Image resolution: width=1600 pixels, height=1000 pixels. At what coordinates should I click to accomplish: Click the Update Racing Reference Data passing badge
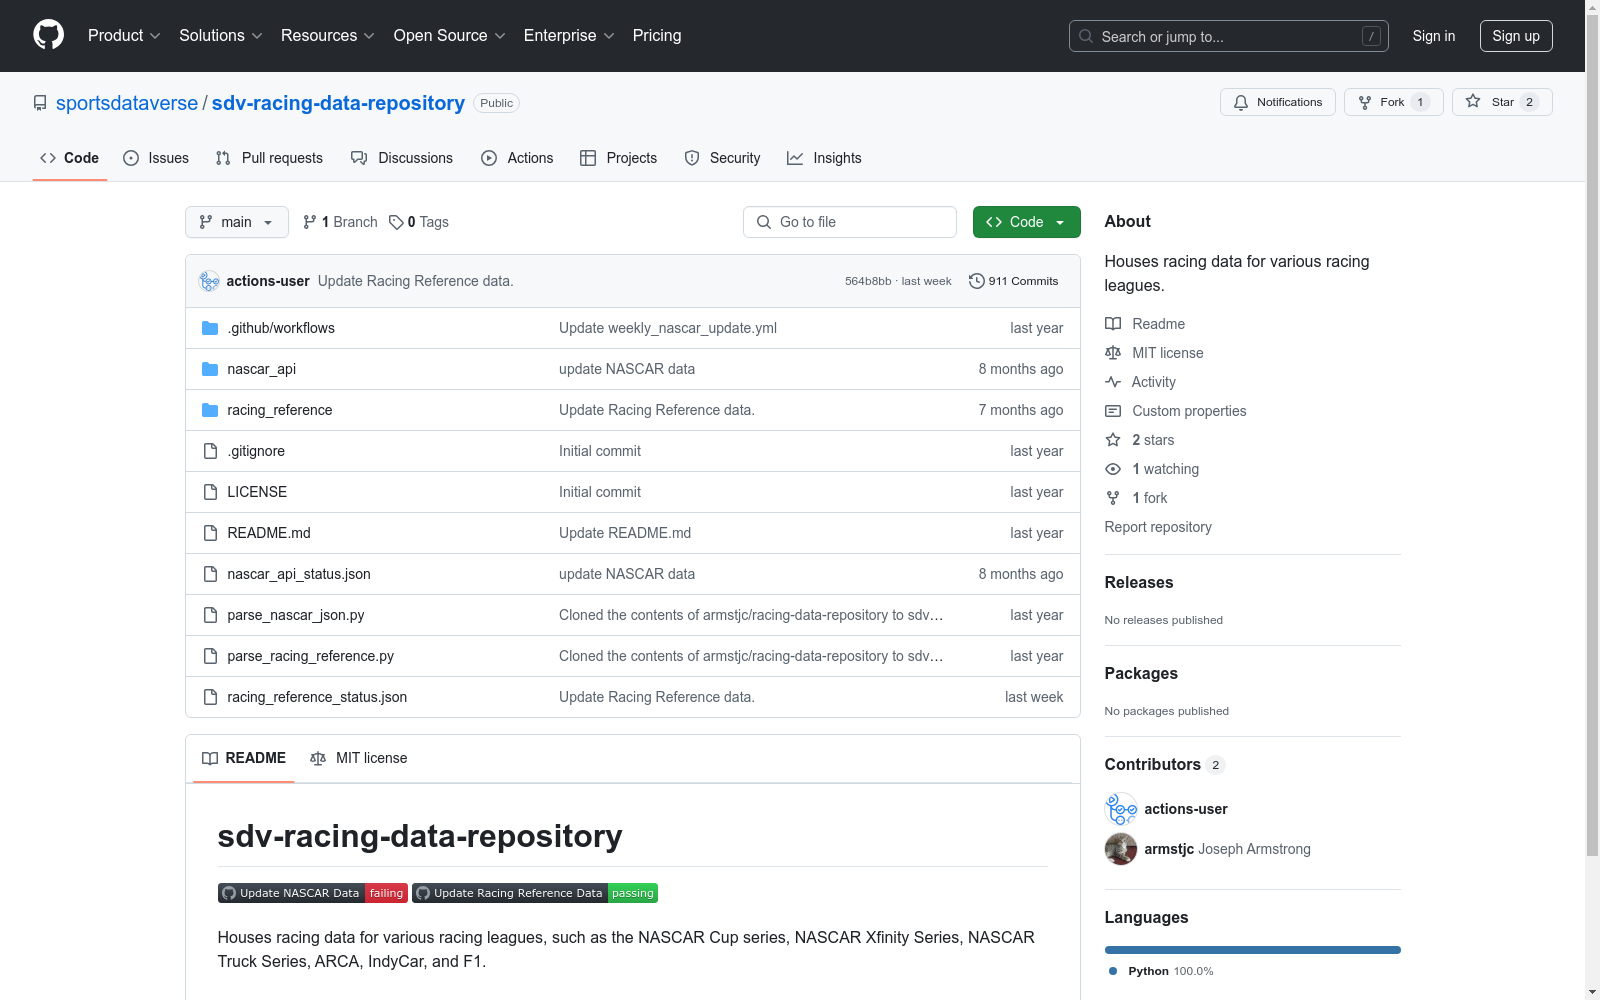pyautogui.click(x=535, y=893)
